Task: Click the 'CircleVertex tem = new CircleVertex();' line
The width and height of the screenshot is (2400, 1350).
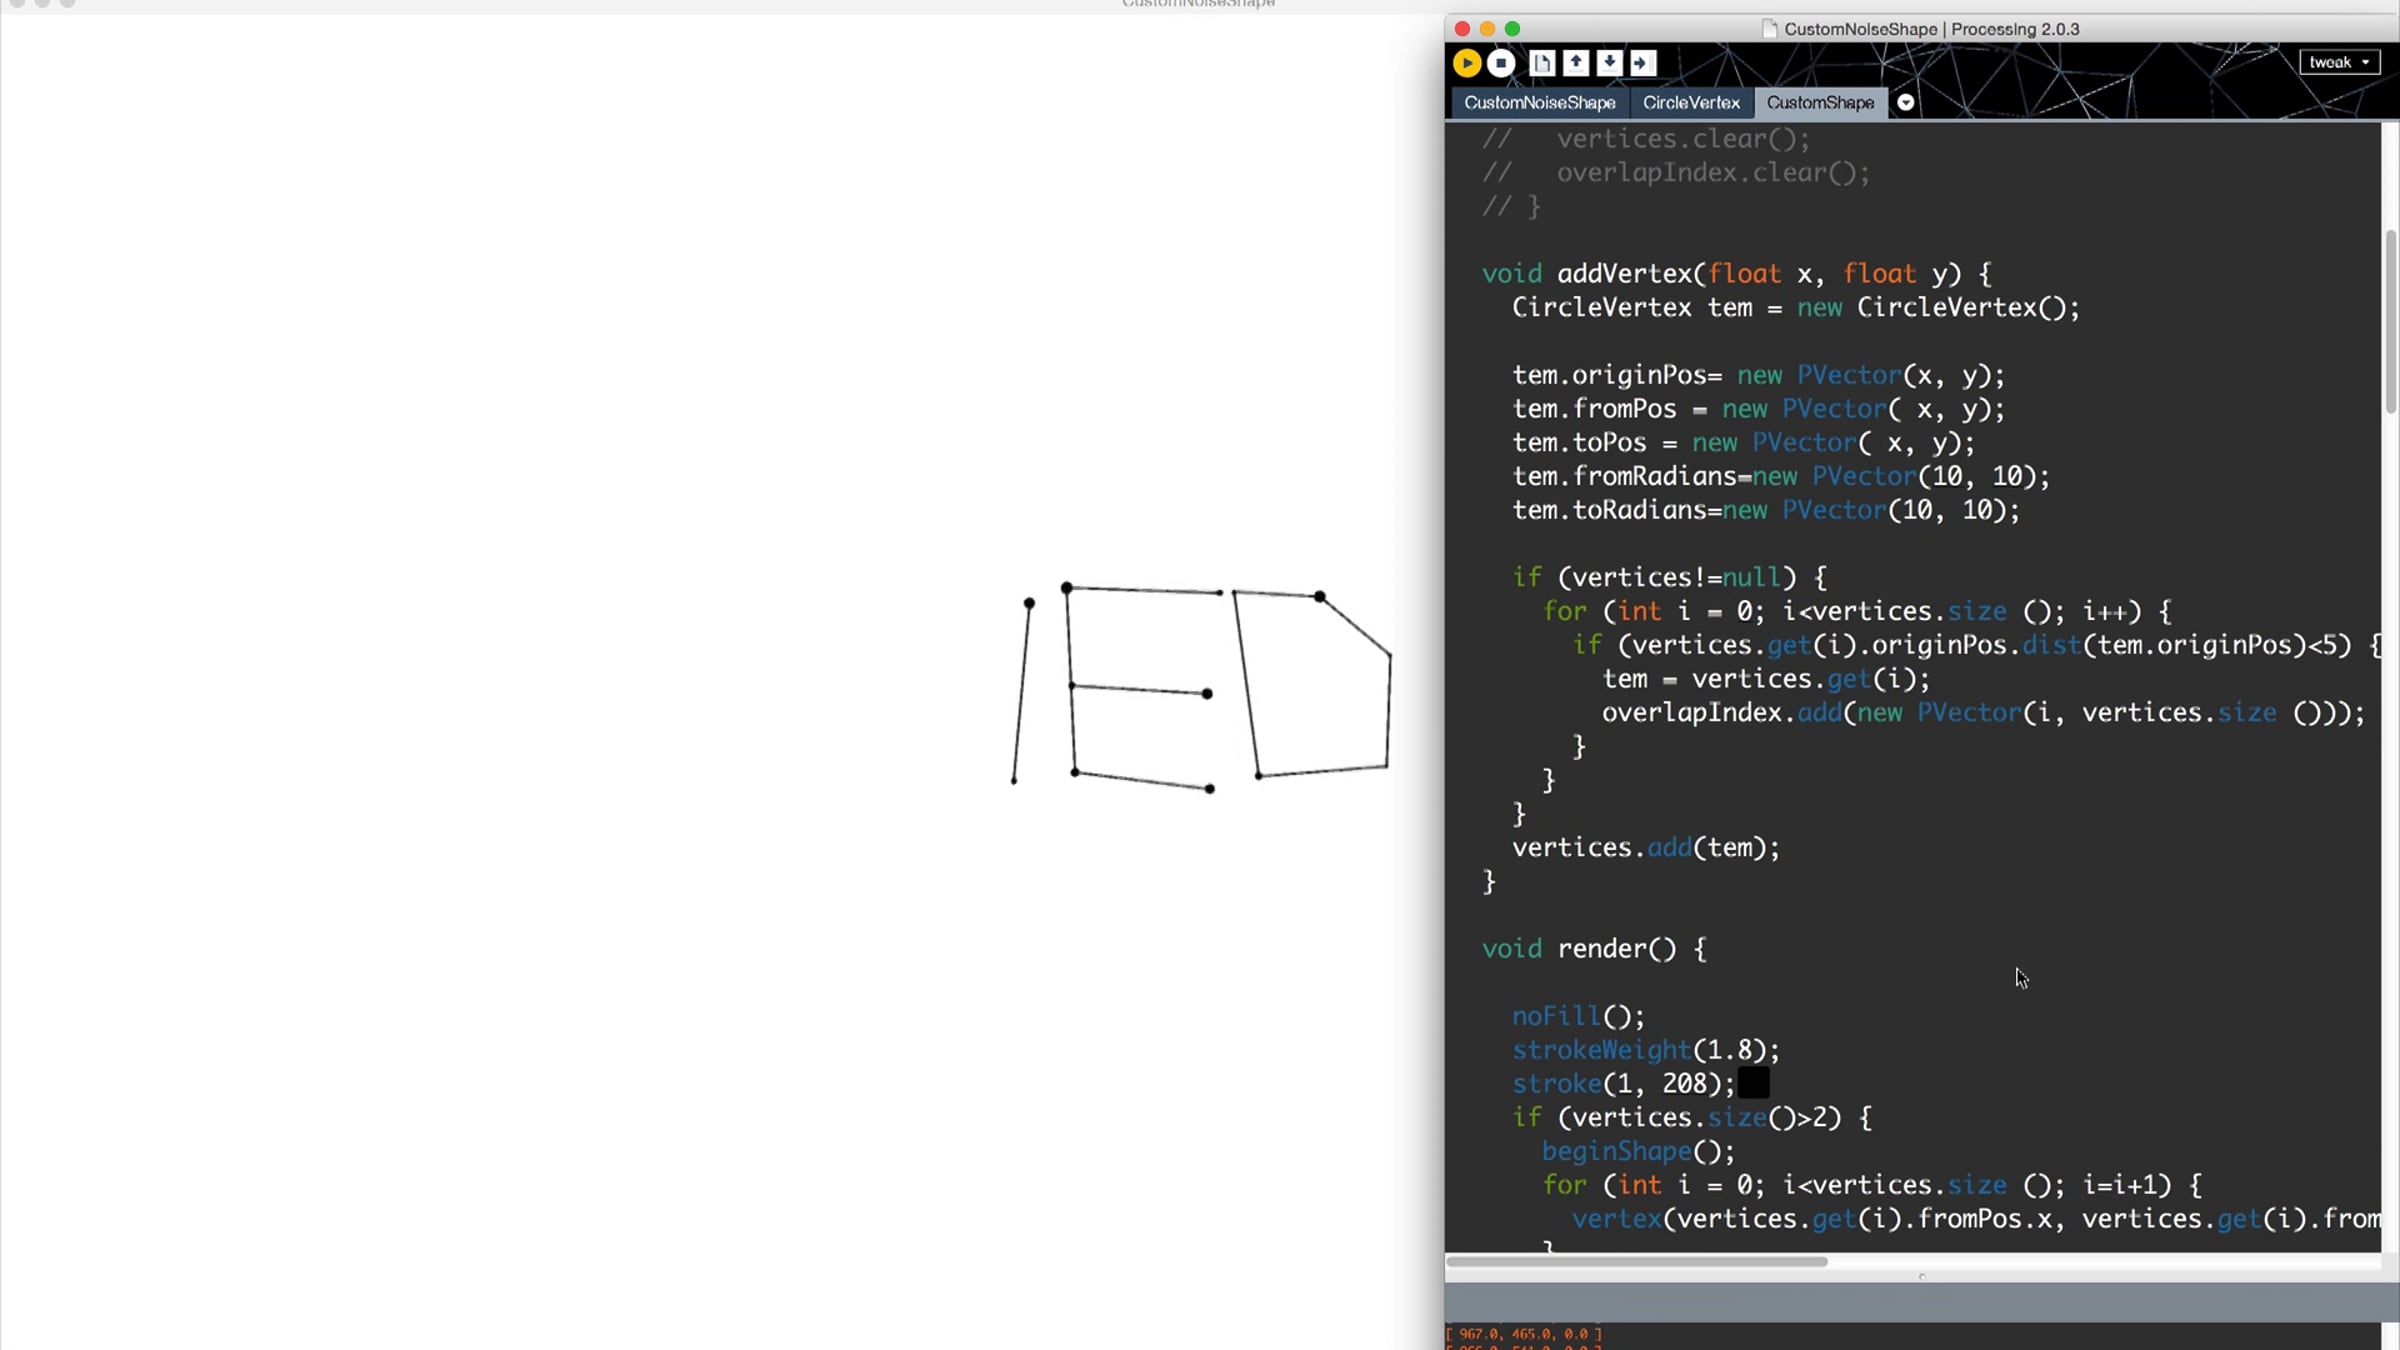Action: coord(1796,308)
